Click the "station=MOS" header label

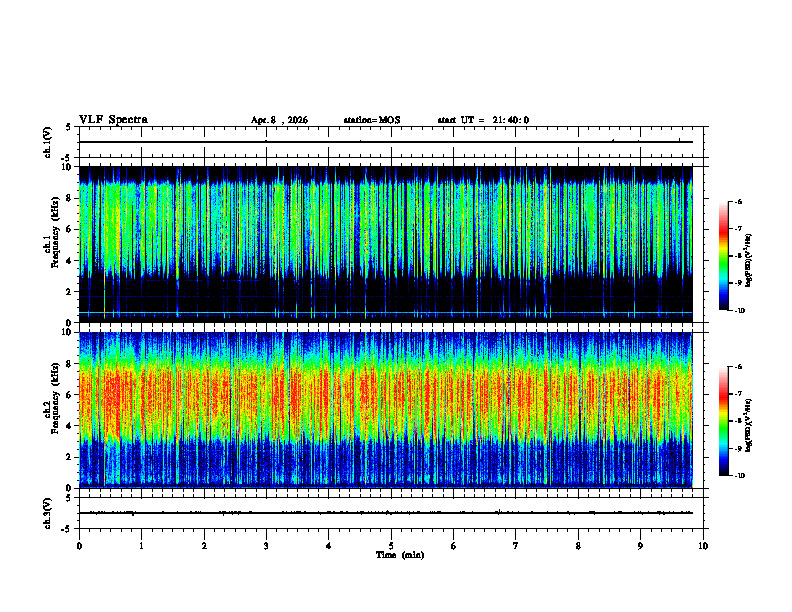[372, 120]
